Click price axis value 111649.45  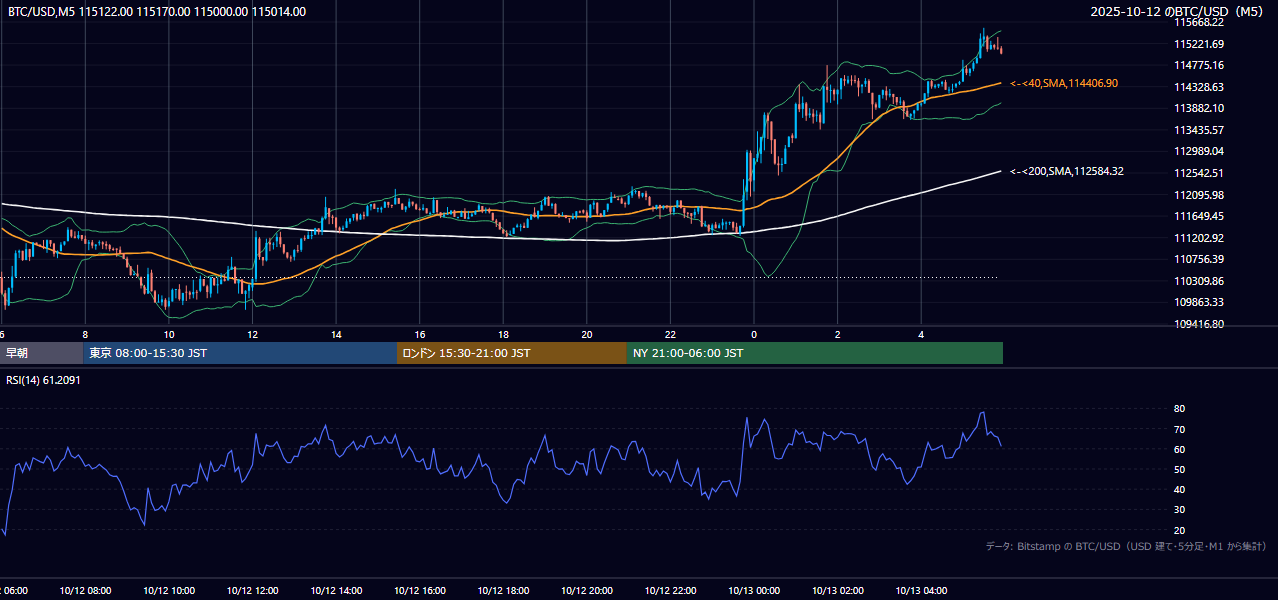[x=1200, y=216]
